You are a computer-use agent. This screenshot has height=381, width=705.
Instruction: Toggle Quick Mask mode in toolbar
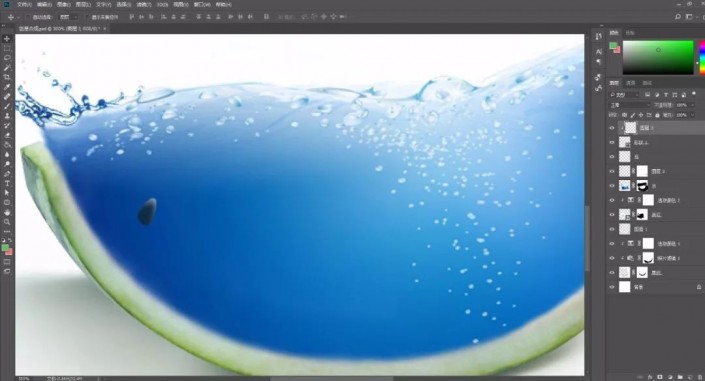(x=7, y=262)
